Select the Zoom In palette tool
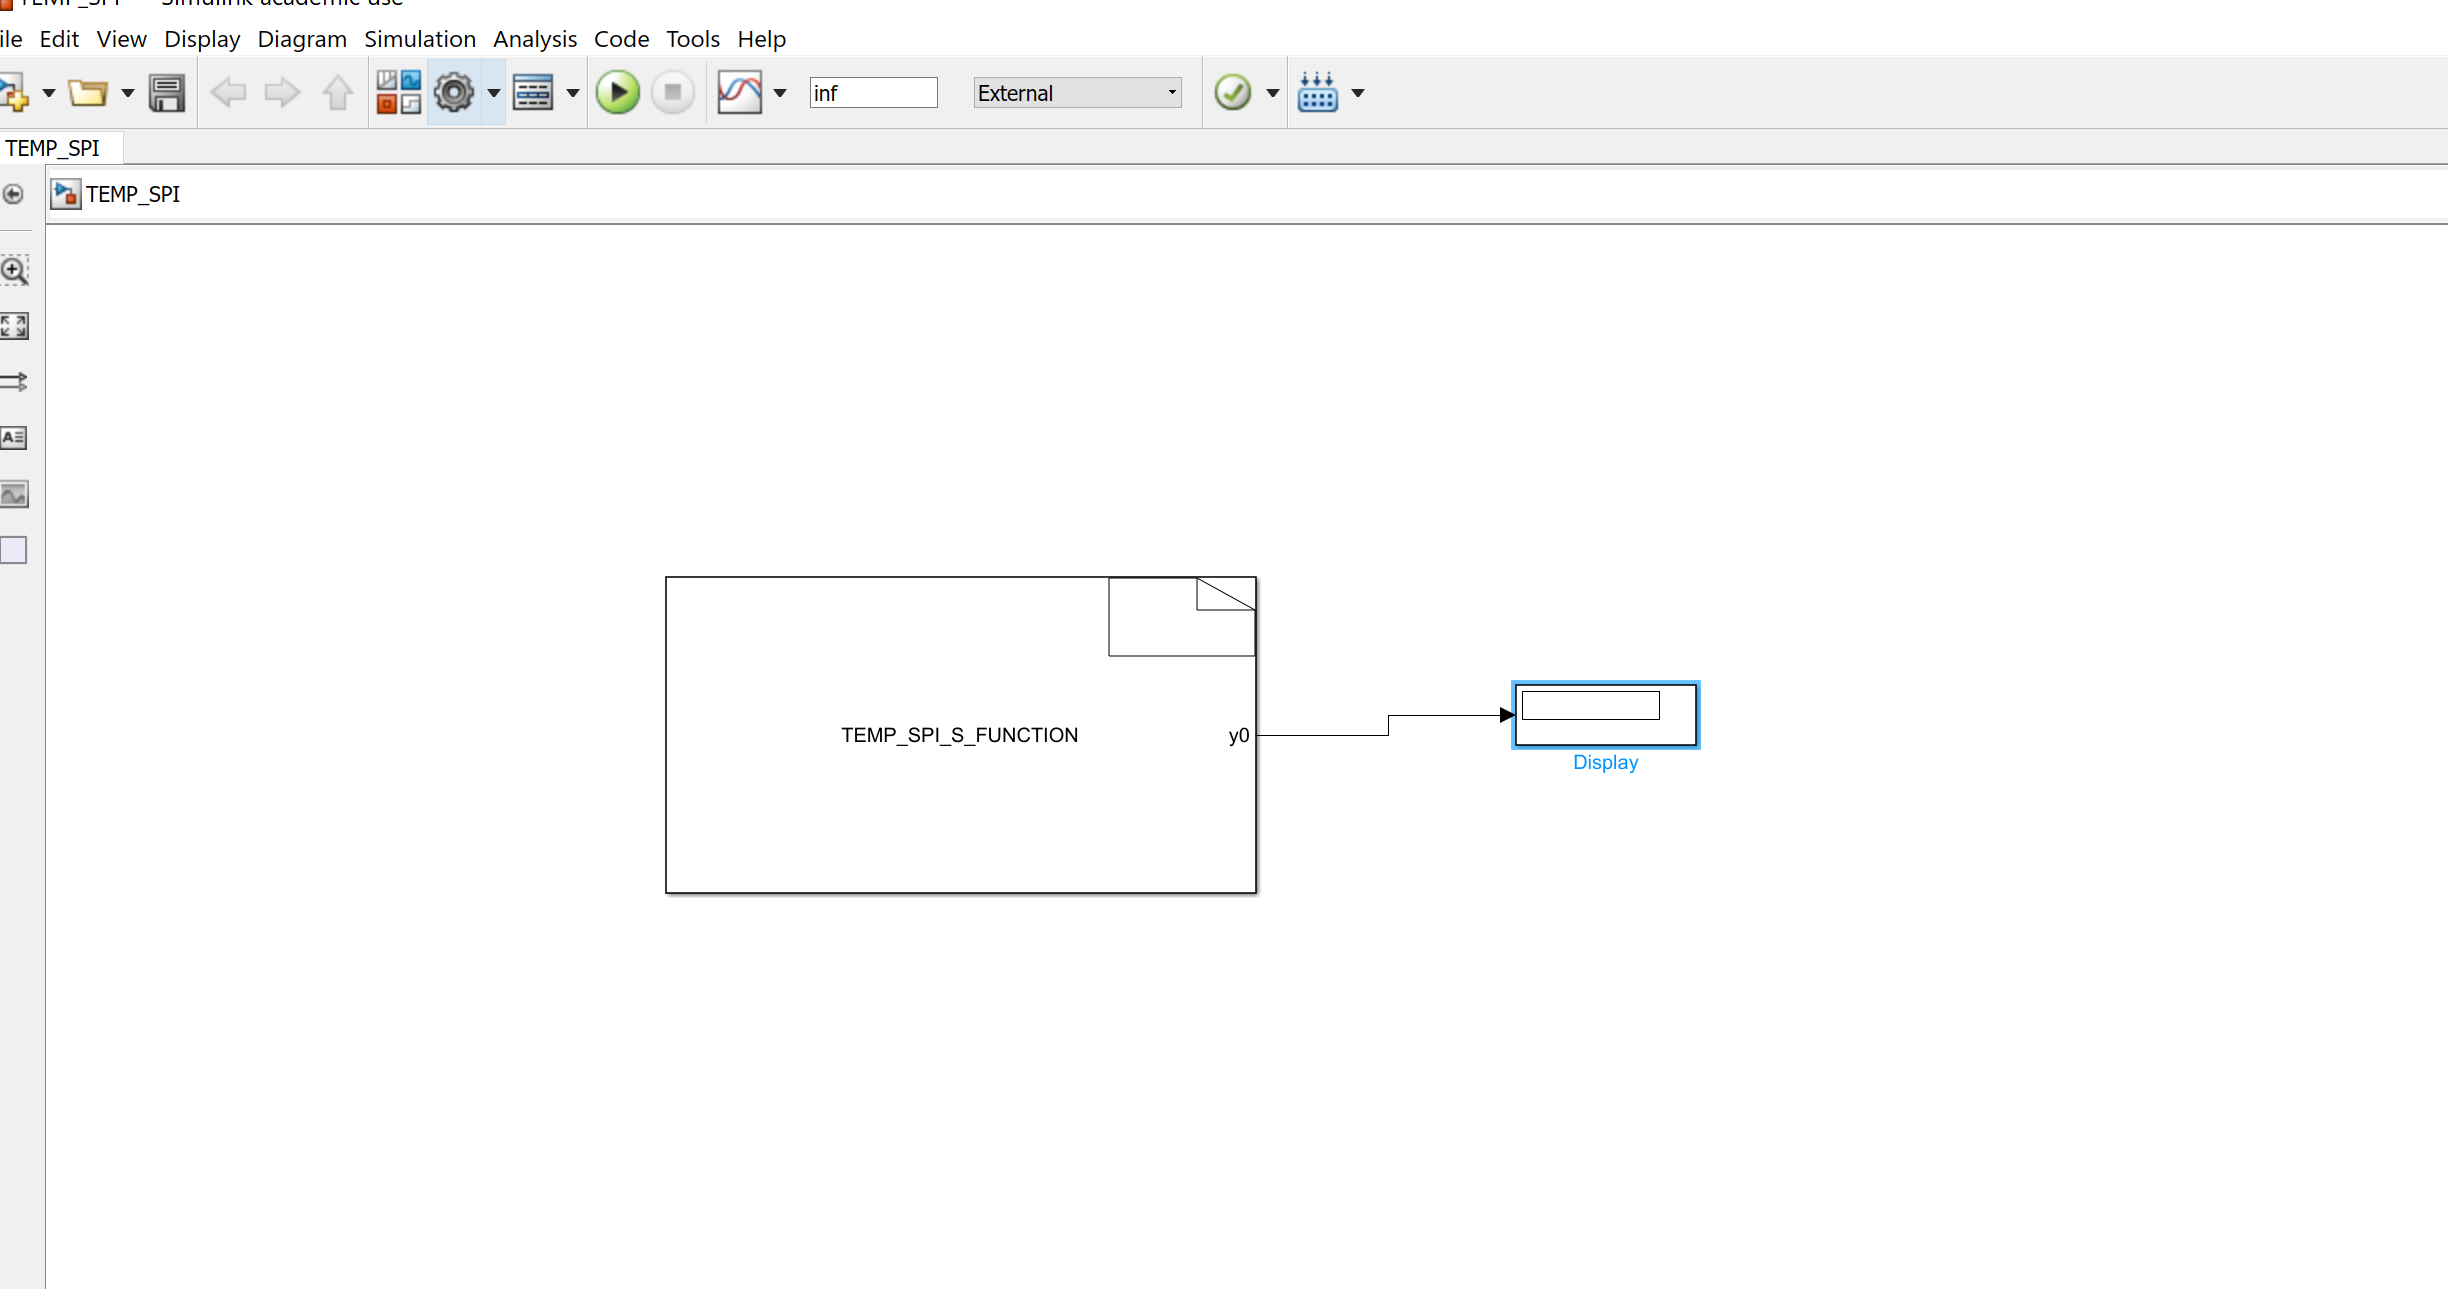This screenshot has width=2448, height=1289. (14, 270)
